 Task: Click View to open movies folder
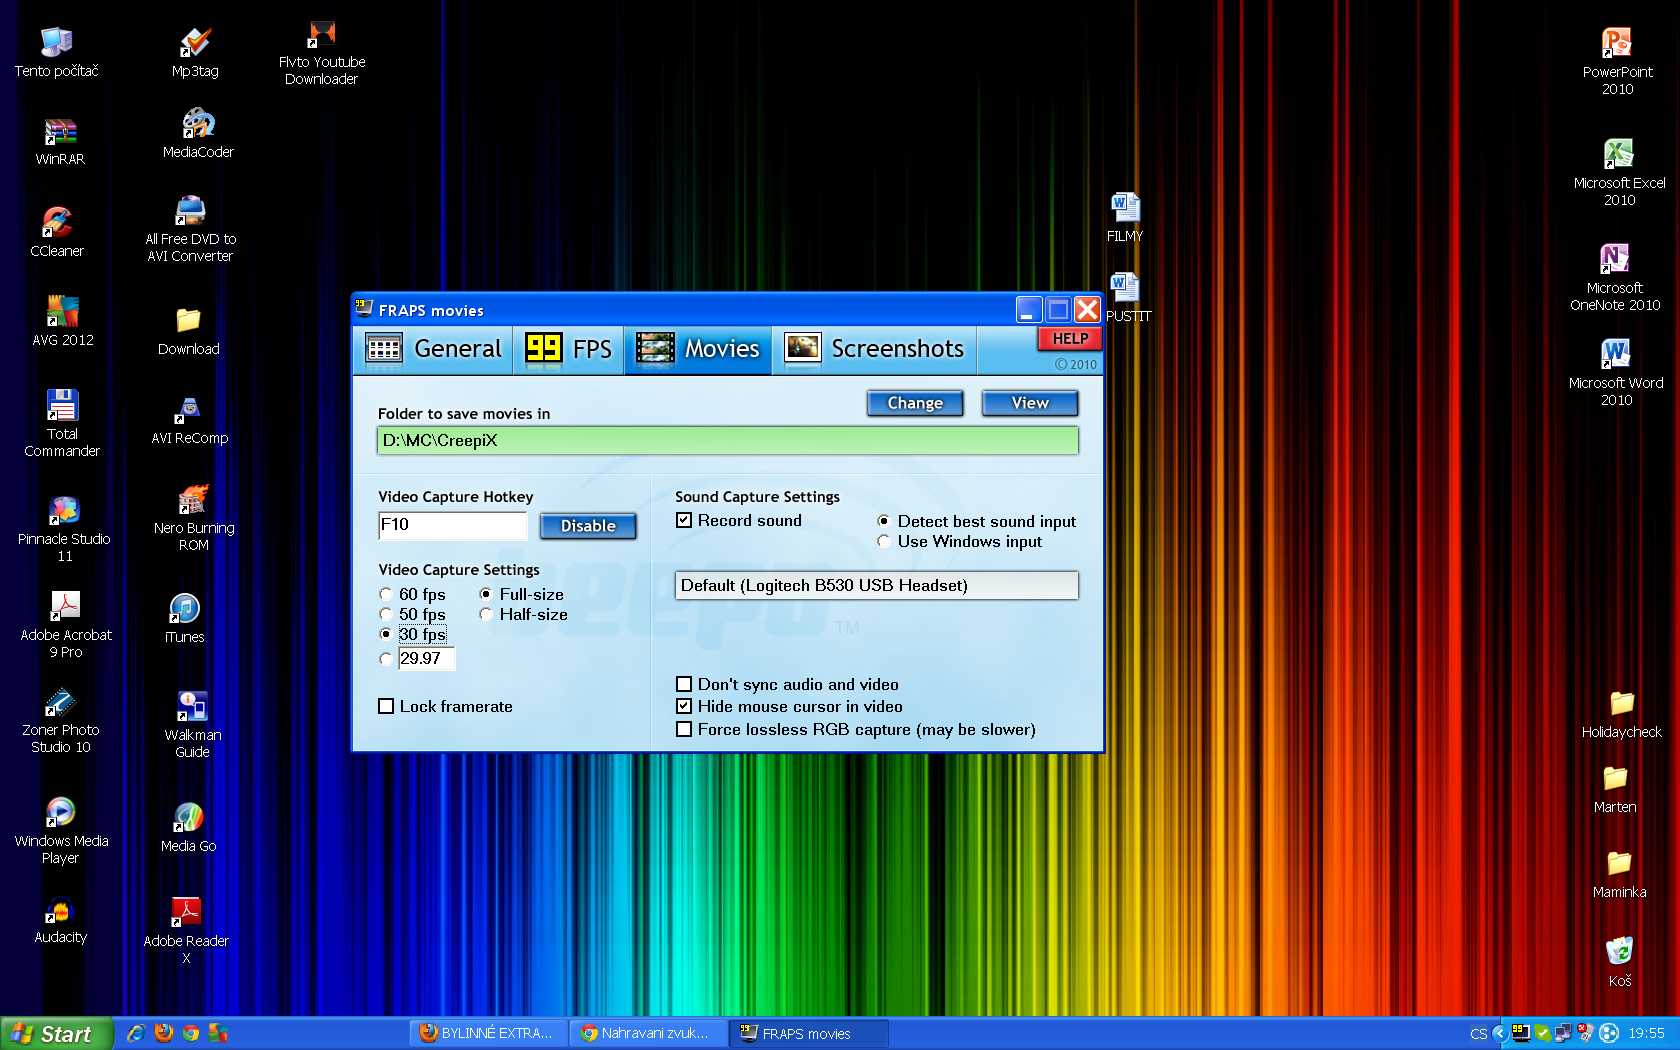point(1030,403)
